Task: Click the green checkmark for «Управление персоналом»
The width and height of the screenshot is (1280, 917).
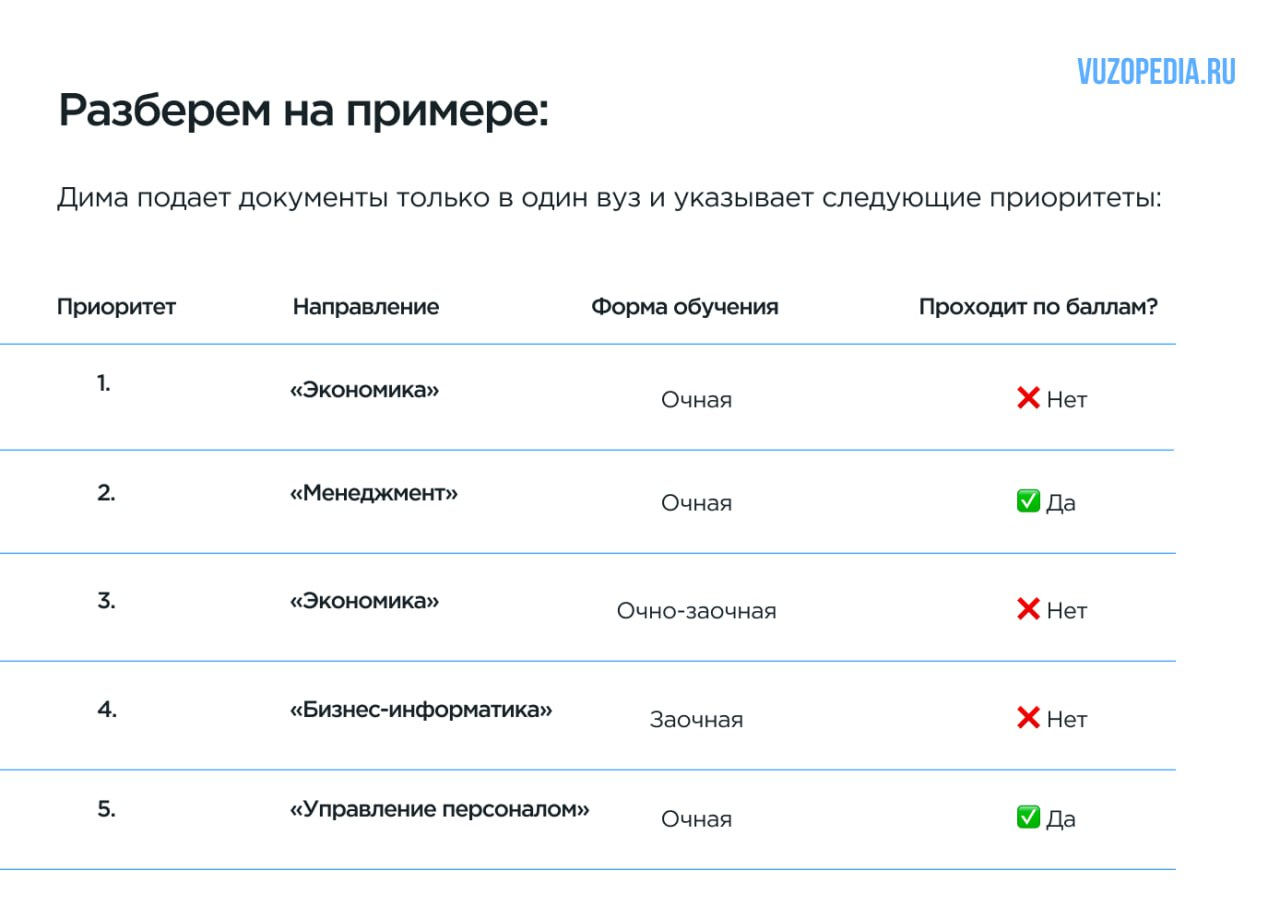Action: point(1028,818)
